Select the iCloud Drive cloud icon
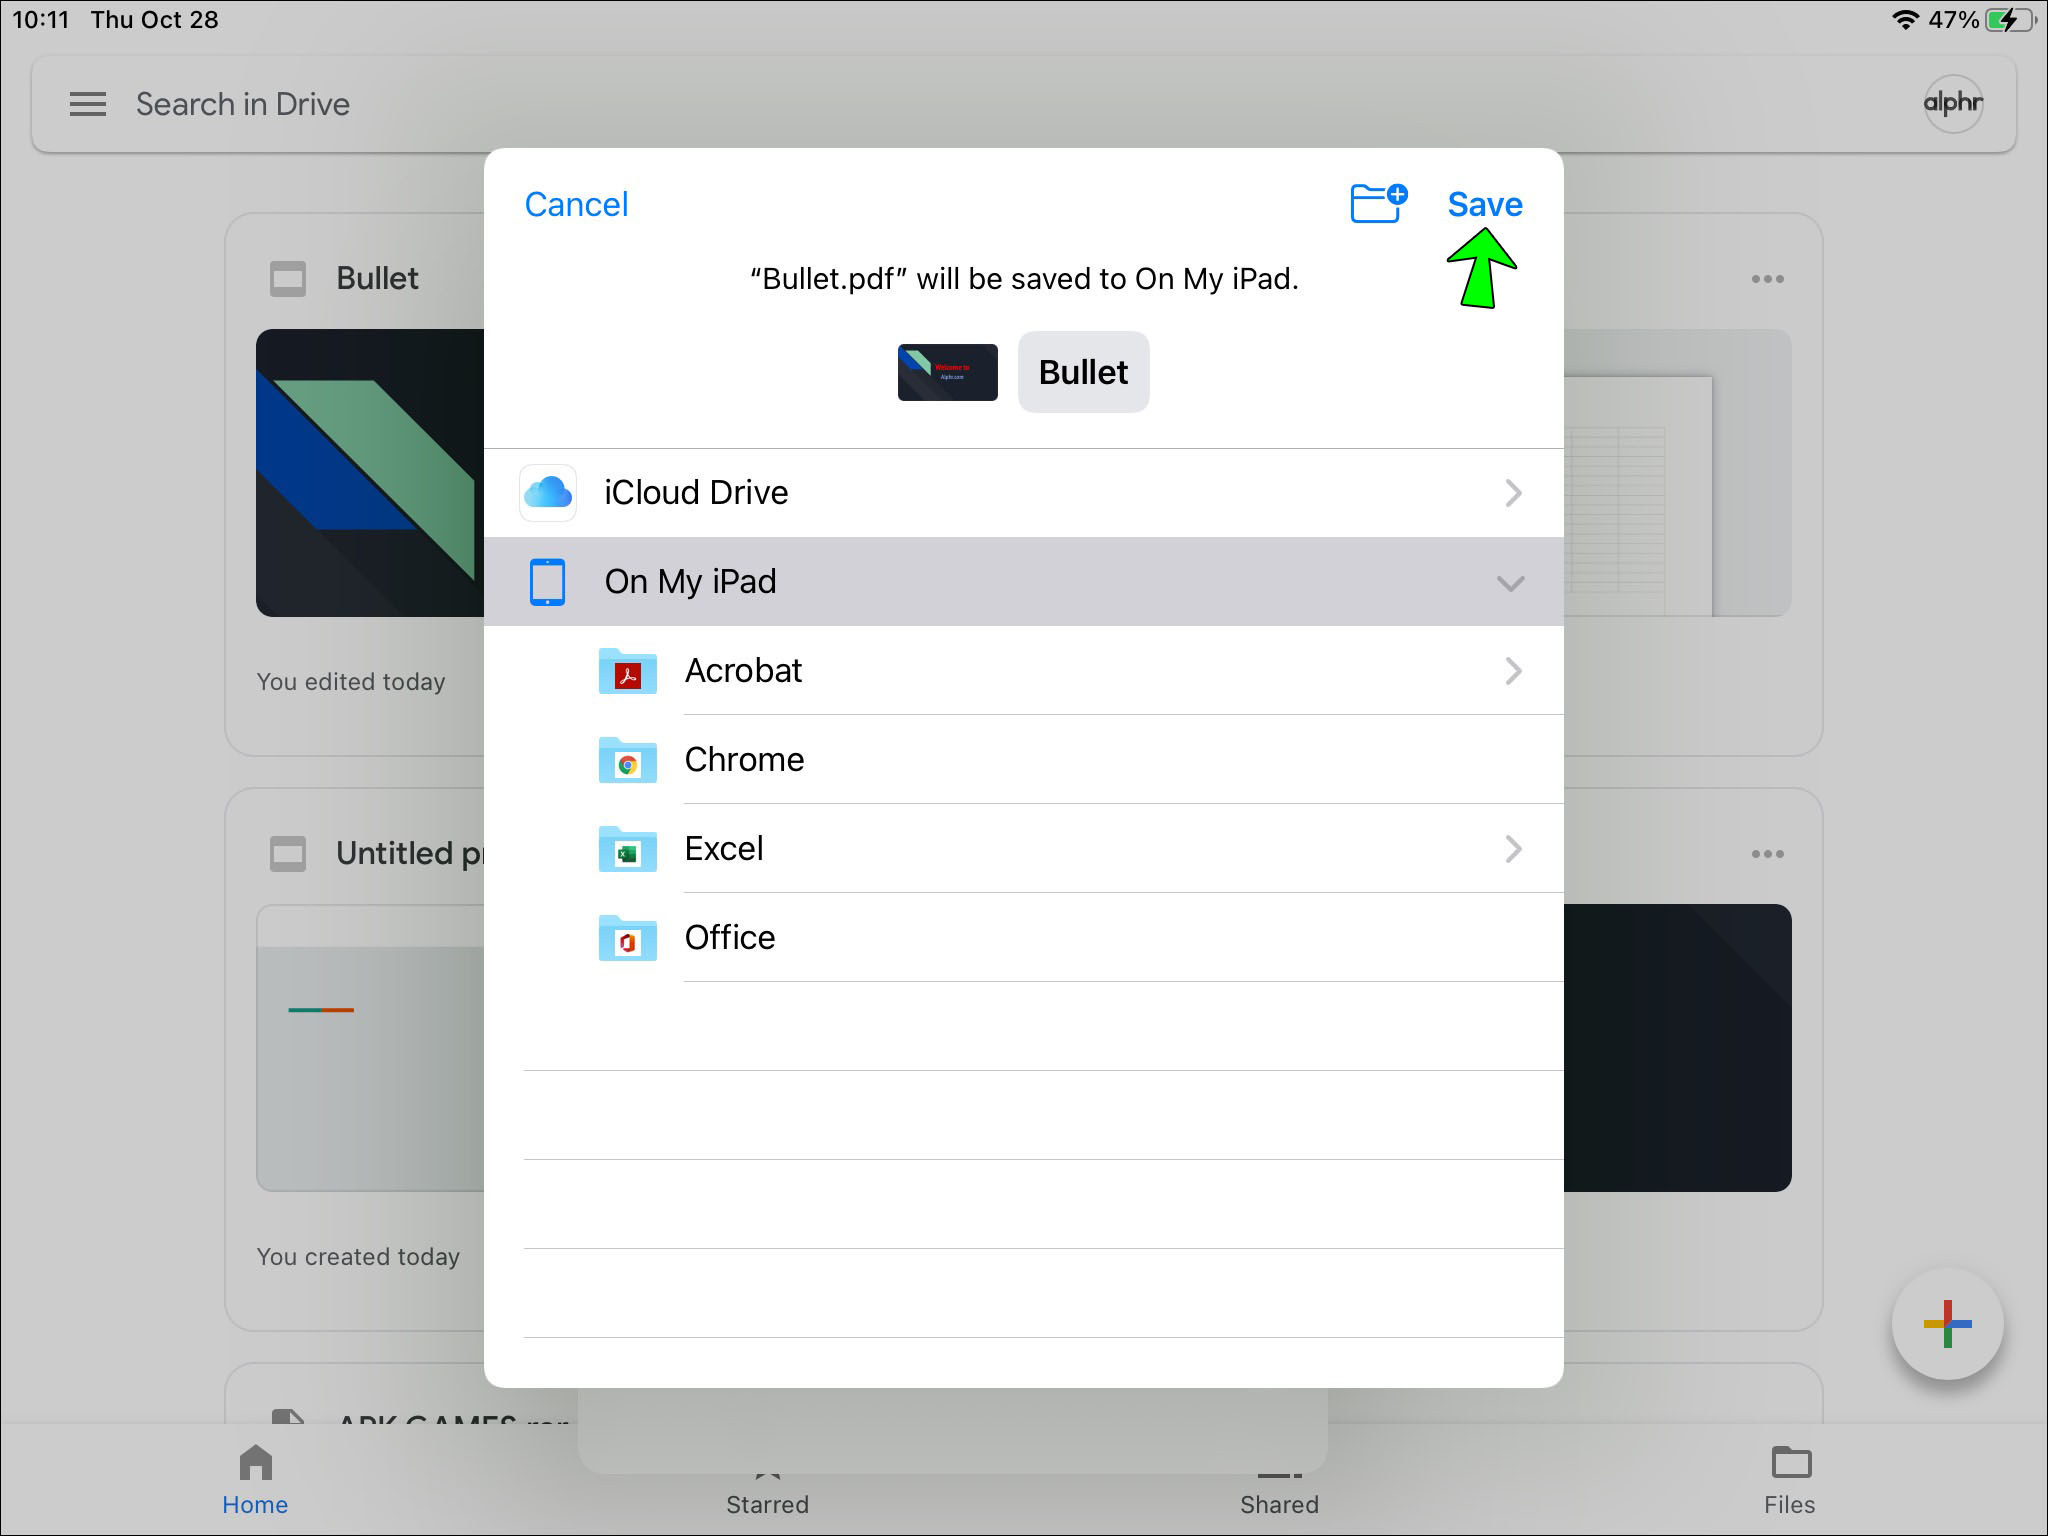The height and width of the screenshot is (1536, 2048). coord(548,493)
